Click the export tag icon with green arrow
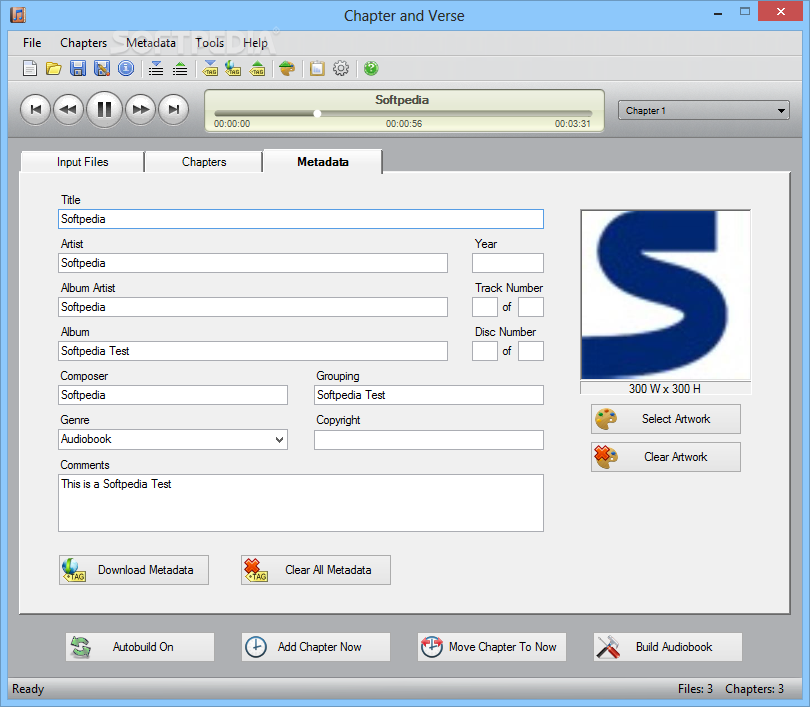Image resolution: width=810 pixels, height=707 pixels. (257, 68)
